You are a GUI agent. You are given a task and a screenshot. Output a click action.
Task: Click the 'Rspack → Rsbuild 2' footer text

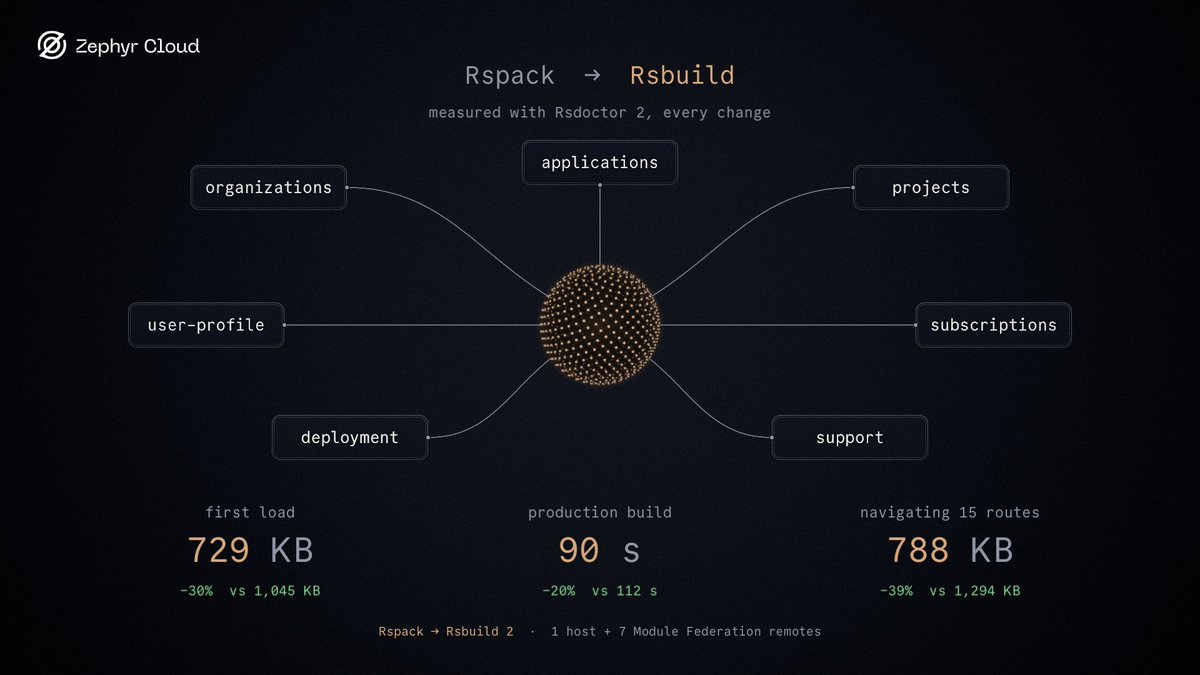pos(446,631)
